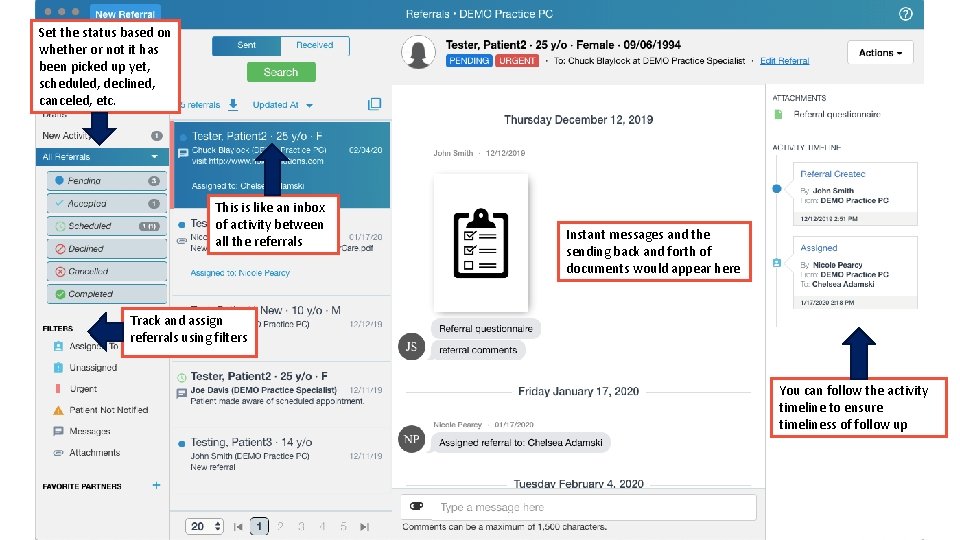This screenshot has height=540, width=960.
Task: Open Referral questionnaire attachment in sidebar
Action: pyautogui.click(x=836, y=114)
